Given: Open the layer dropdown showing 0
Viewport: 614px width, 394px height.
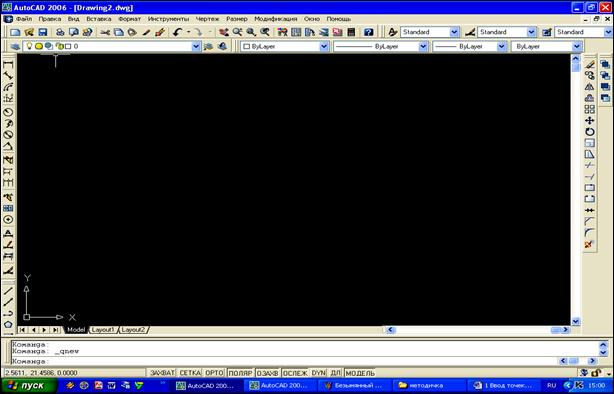Looking at the screenshot, I should pos(196,46).
